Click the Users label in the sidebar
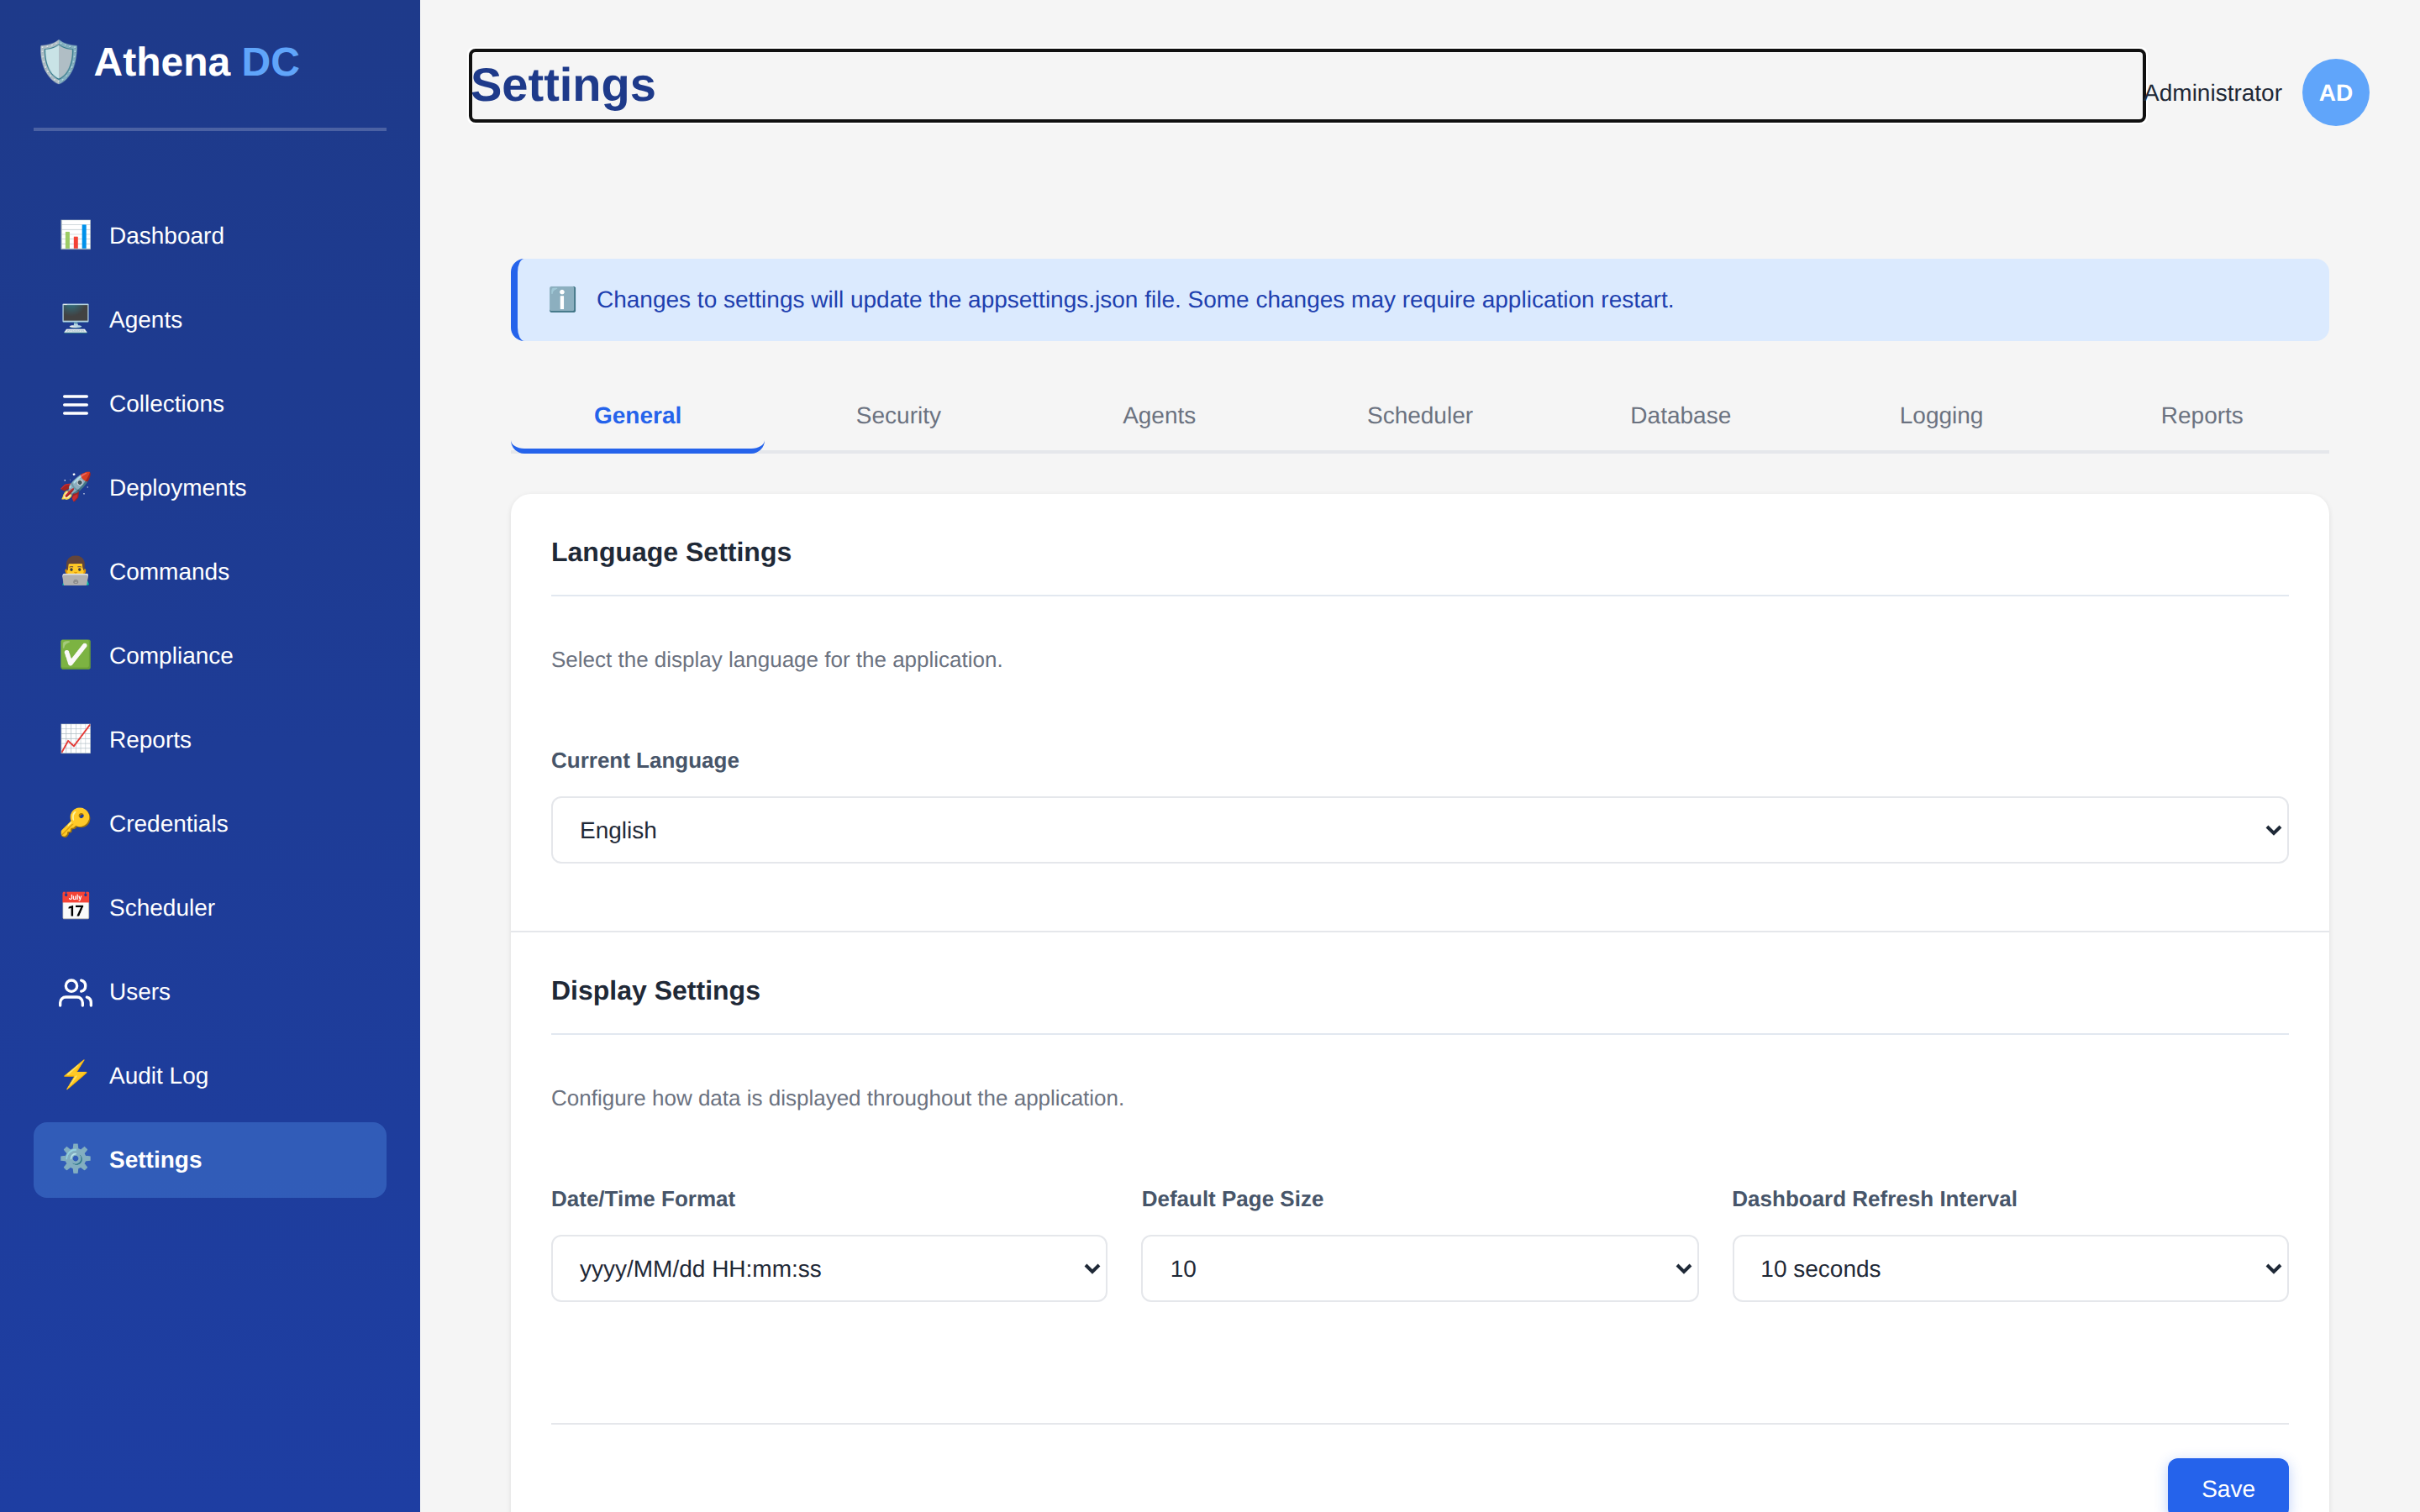Viewport: 2420px width, 1512px height. [x=139, y=991]
